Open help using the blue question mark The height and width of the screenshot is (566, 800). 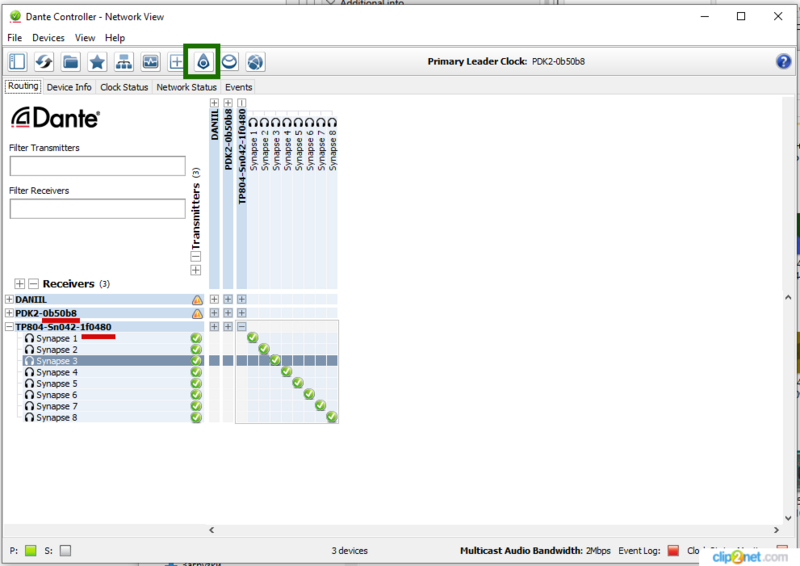[x=783, y=62]
